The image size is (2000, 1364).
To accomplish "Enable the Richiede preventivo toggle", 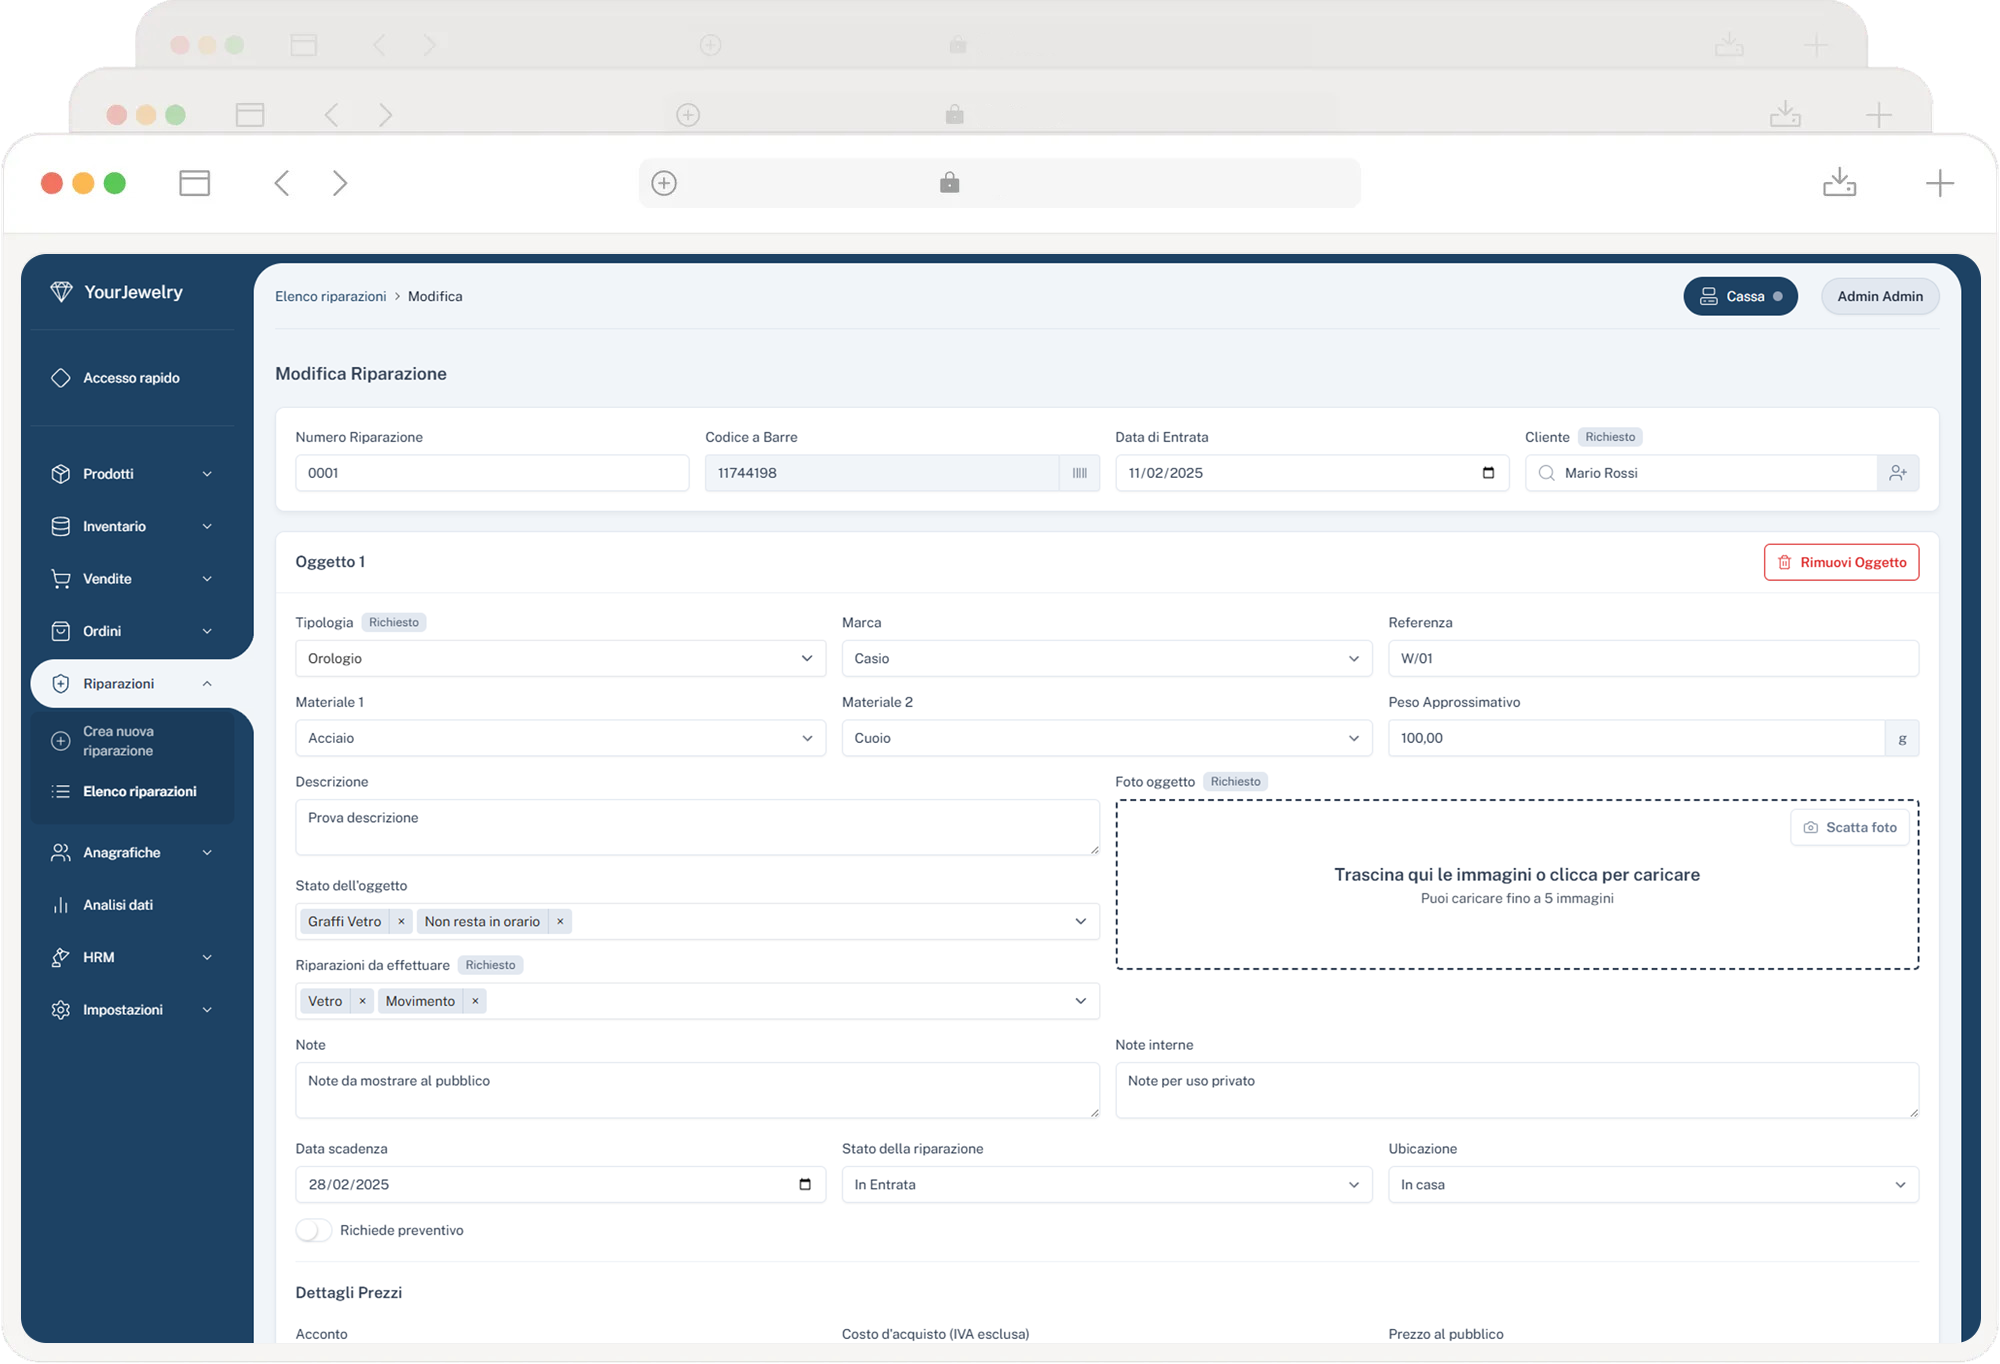I will pyautogui.click(x=313, y=1229).
